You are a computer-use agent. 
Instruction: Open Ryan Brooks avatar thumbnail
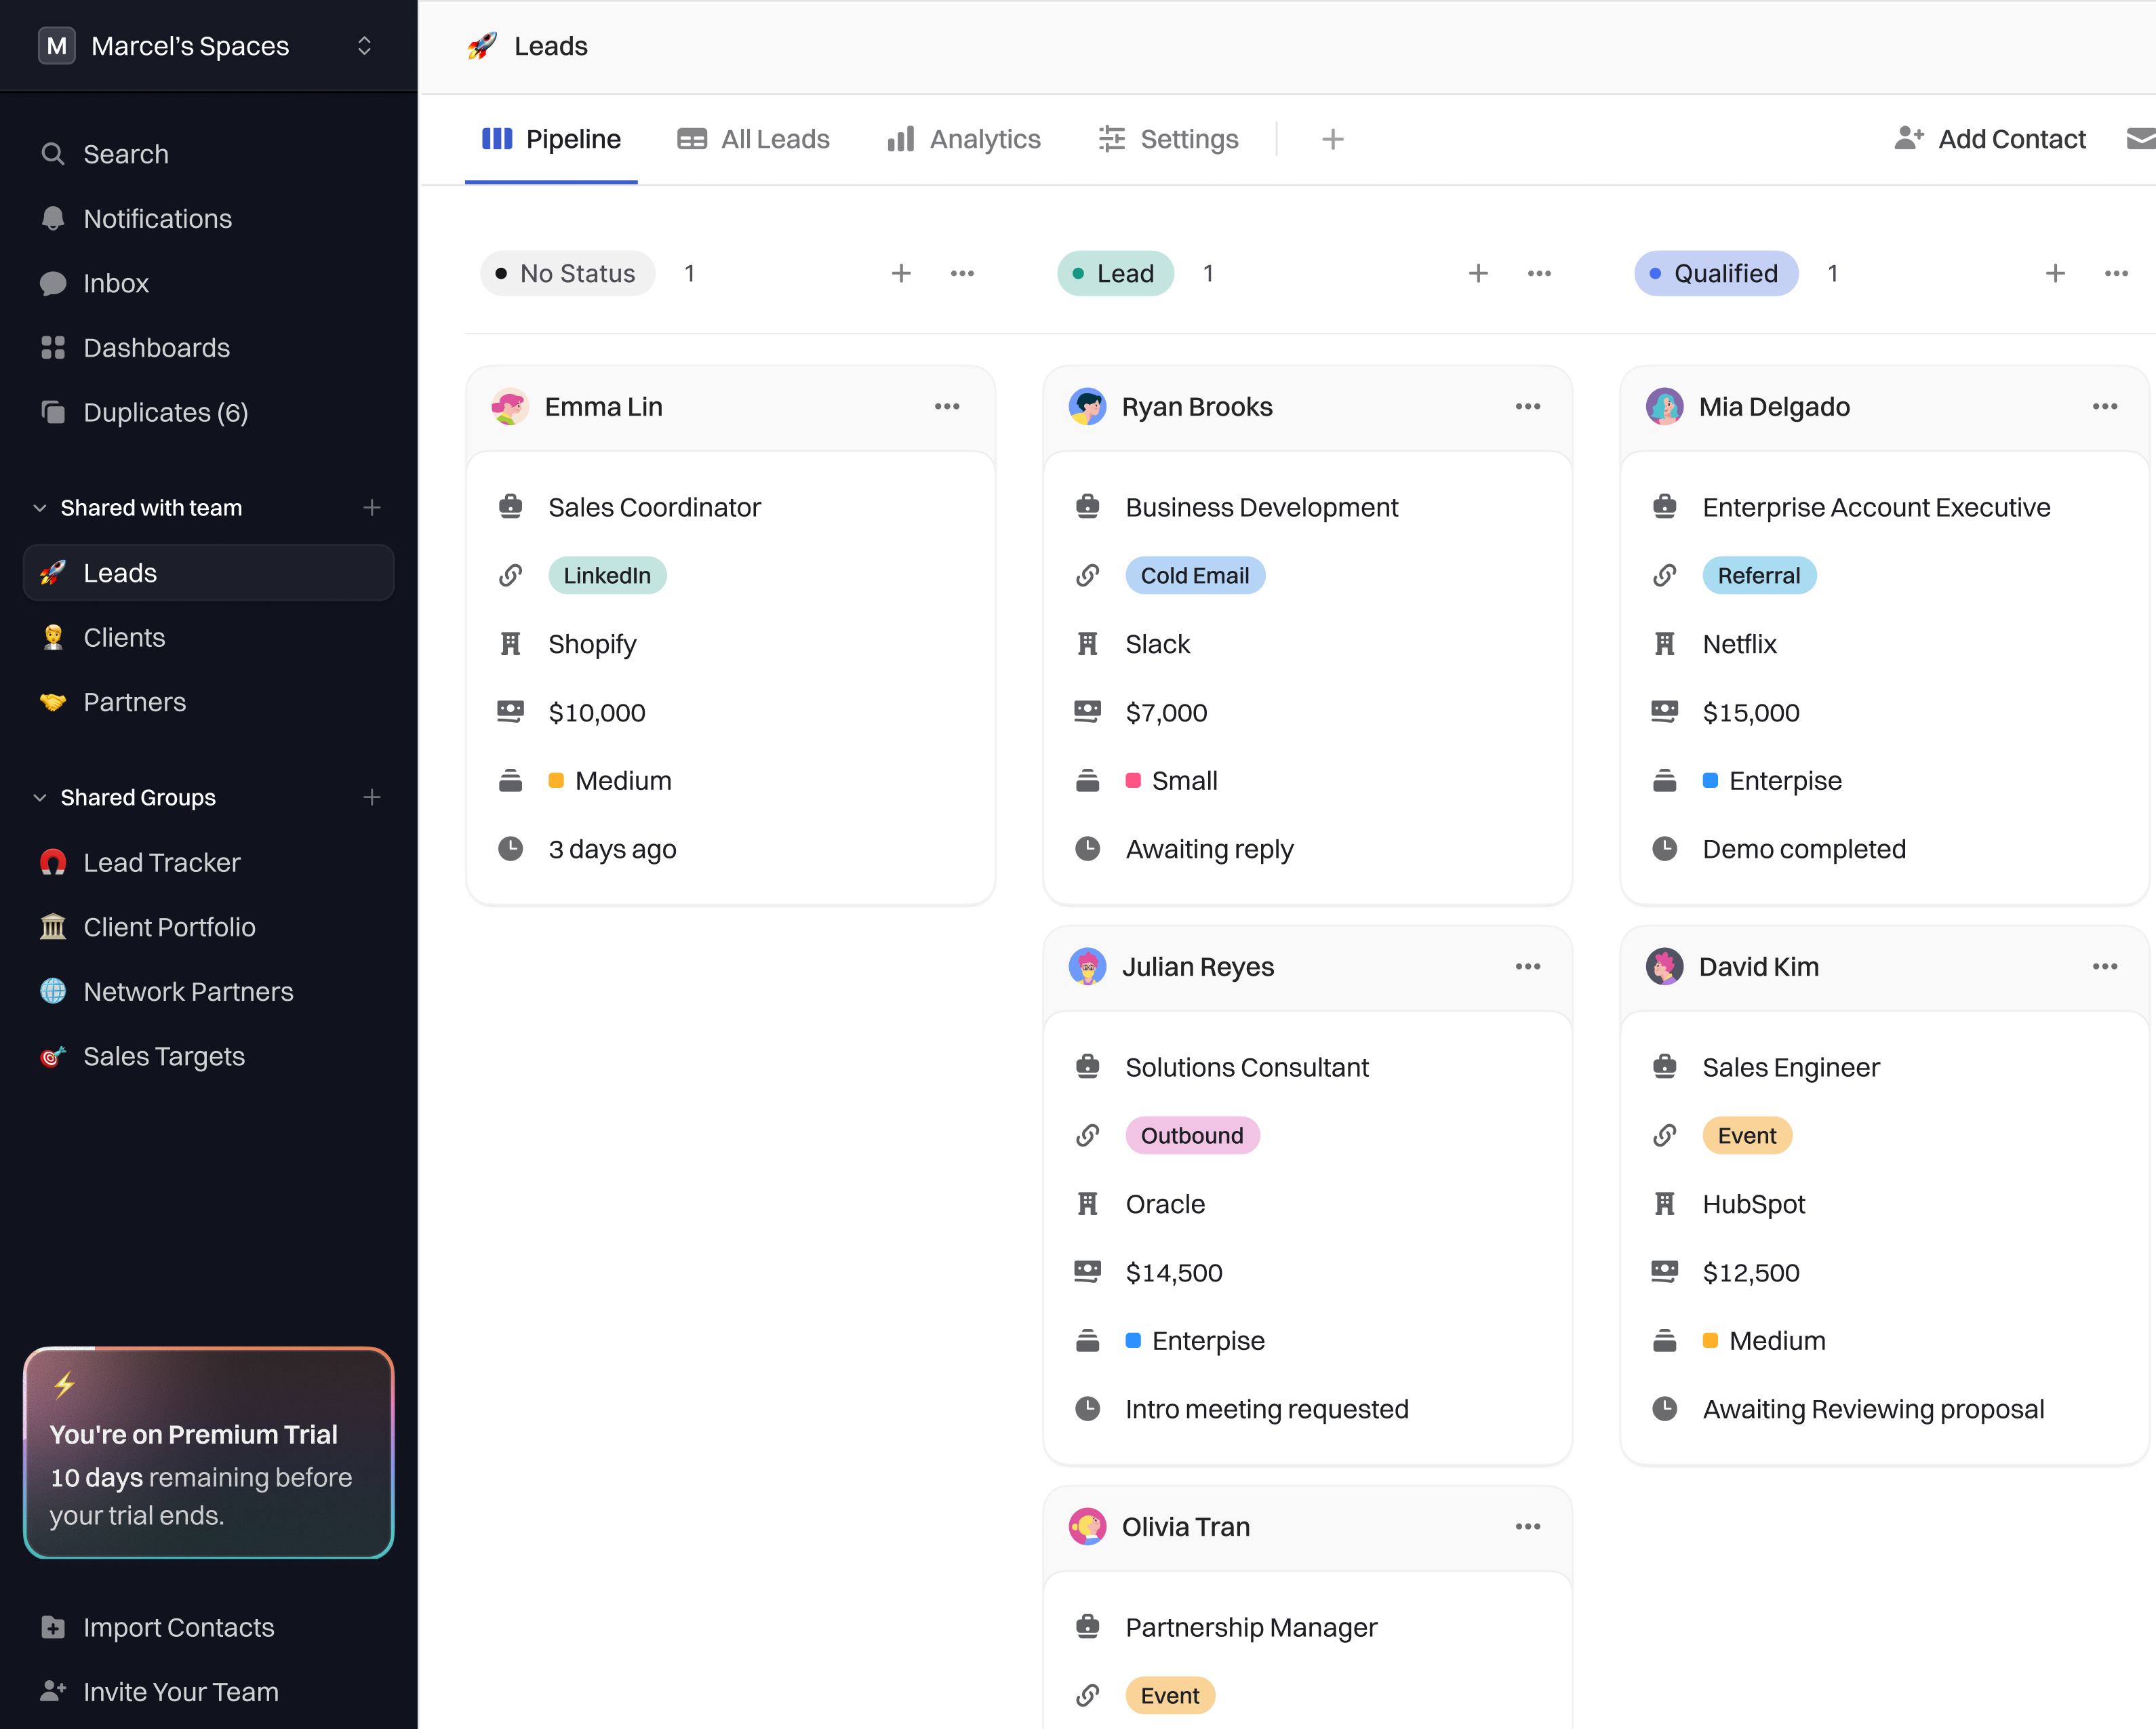pyautogui.click(x=1087, y=406)
